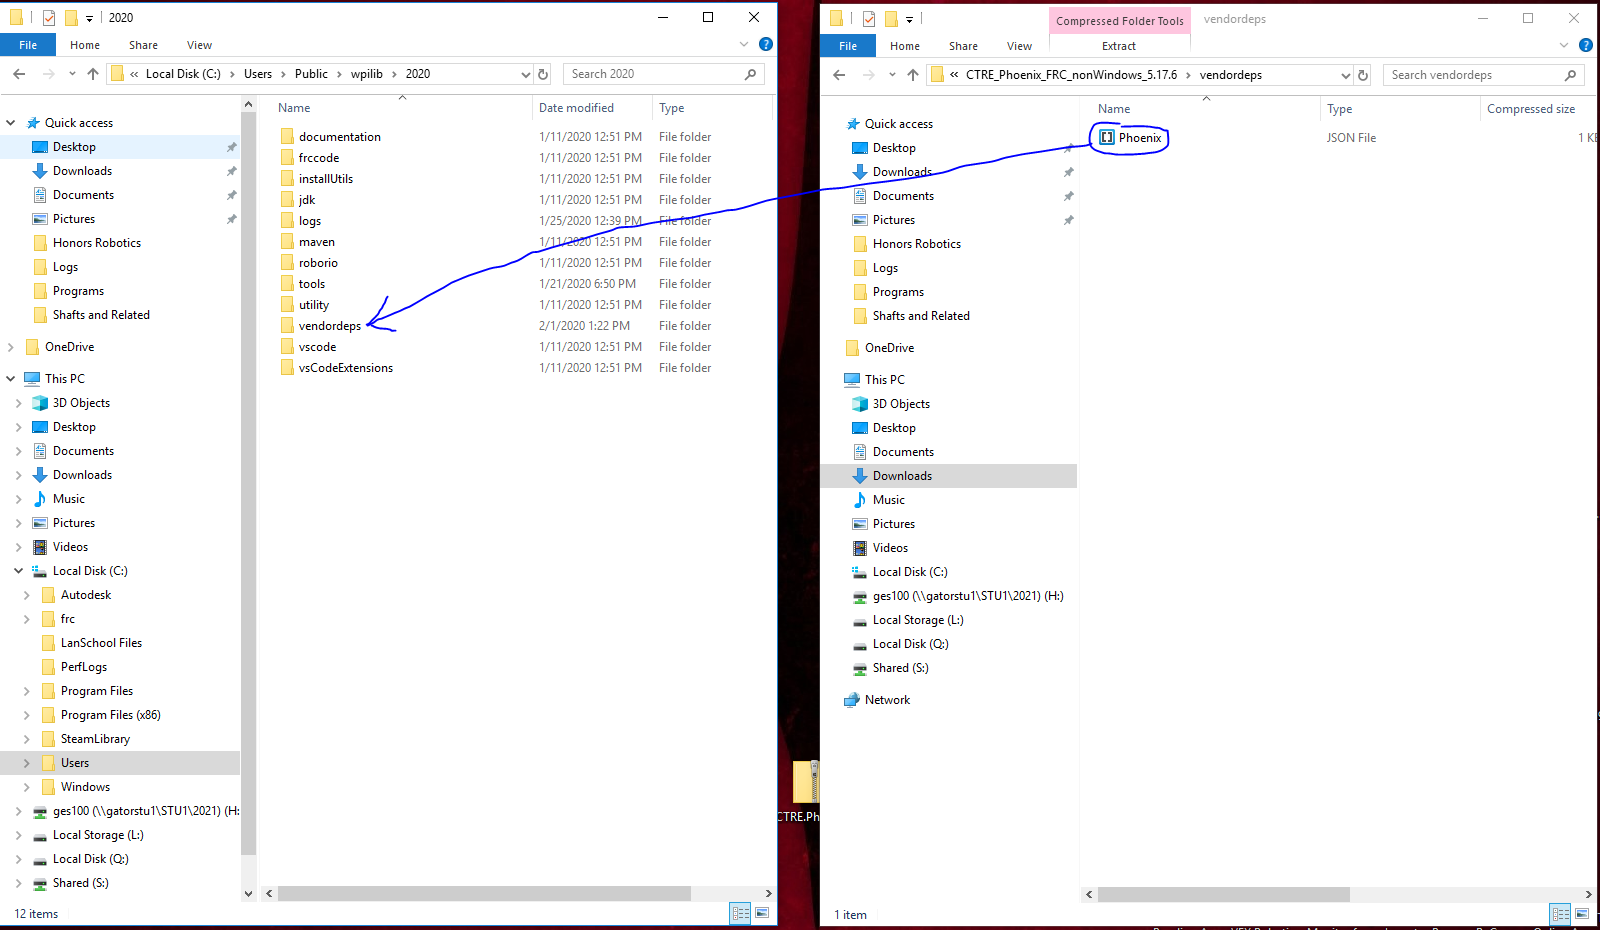Select Local Storage (L:) in 2020 sidebar
Screen dimensions: 1600x930
(x=98, y=835)
